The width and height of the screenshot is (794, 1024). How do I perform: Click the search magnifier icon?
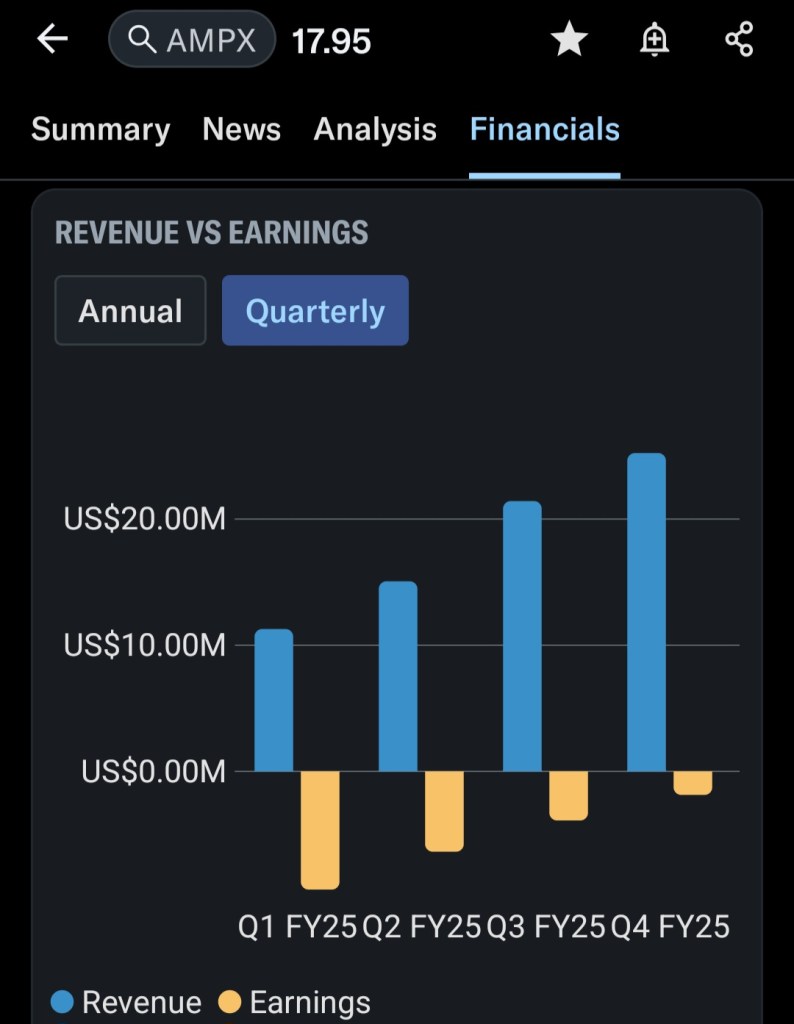point(143,40)
